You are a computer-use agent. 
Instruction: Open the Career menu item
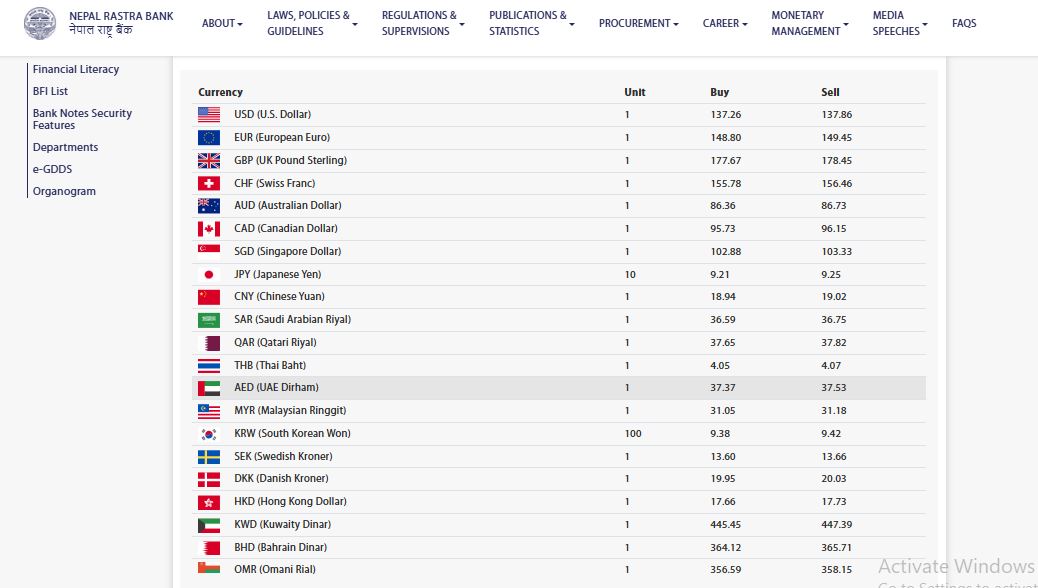pos(724,23)
